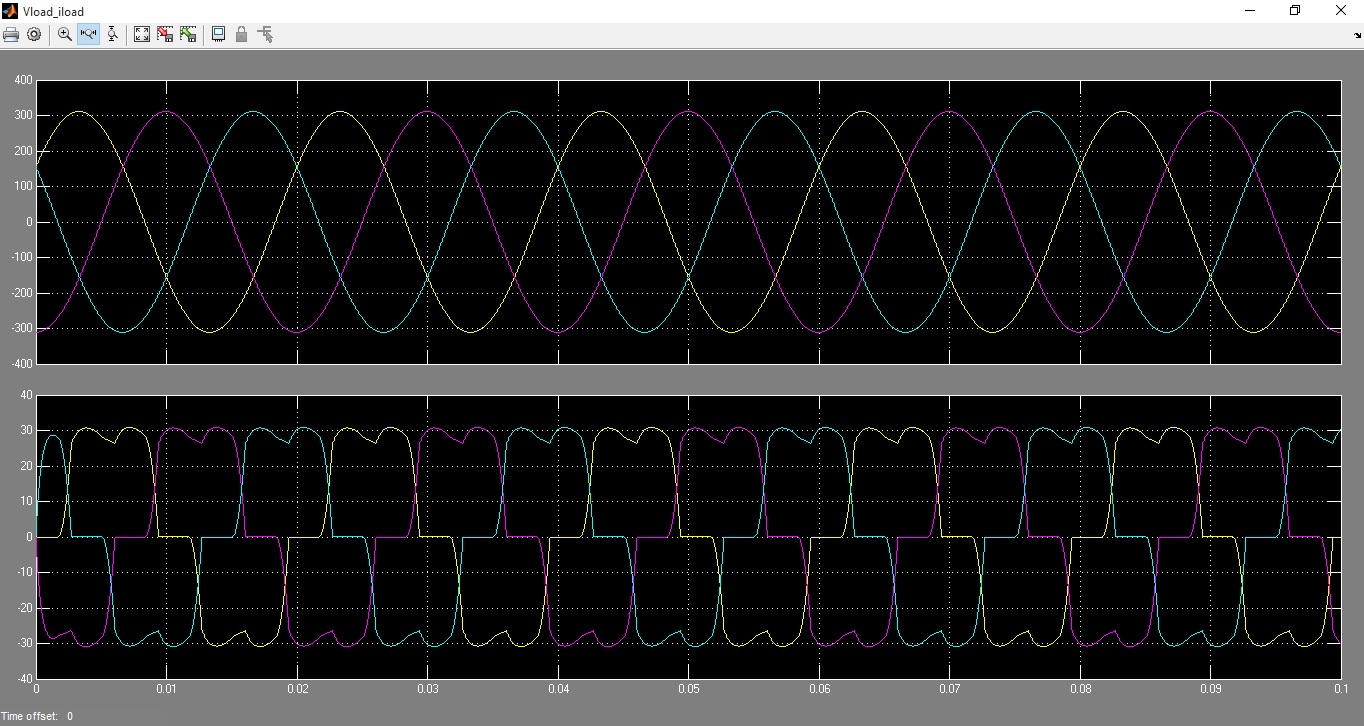This screenshot has height=726, width=1364.
Task: Open scope Parameters gear icon
Action: 34,34
